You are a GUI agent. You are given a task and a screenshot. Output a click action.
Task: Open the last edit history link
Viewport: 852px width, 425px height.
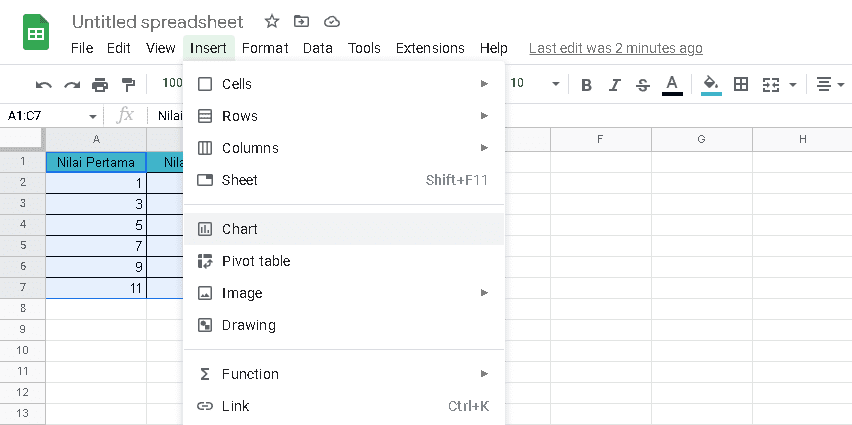[615, 48]
